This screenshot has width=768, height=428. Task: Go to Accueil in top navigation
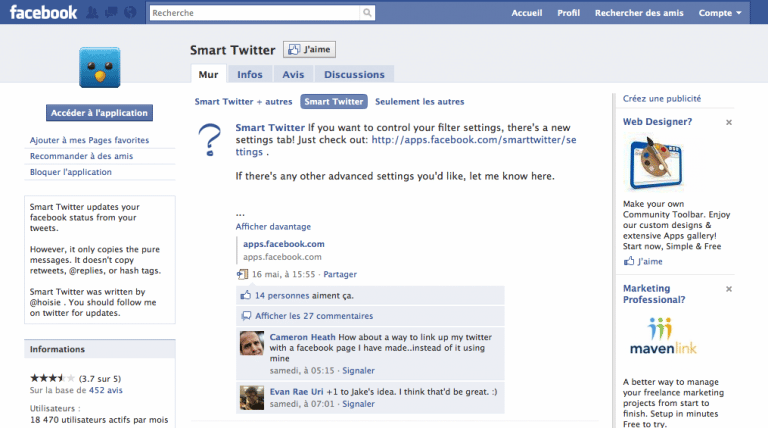click(527, 13)
